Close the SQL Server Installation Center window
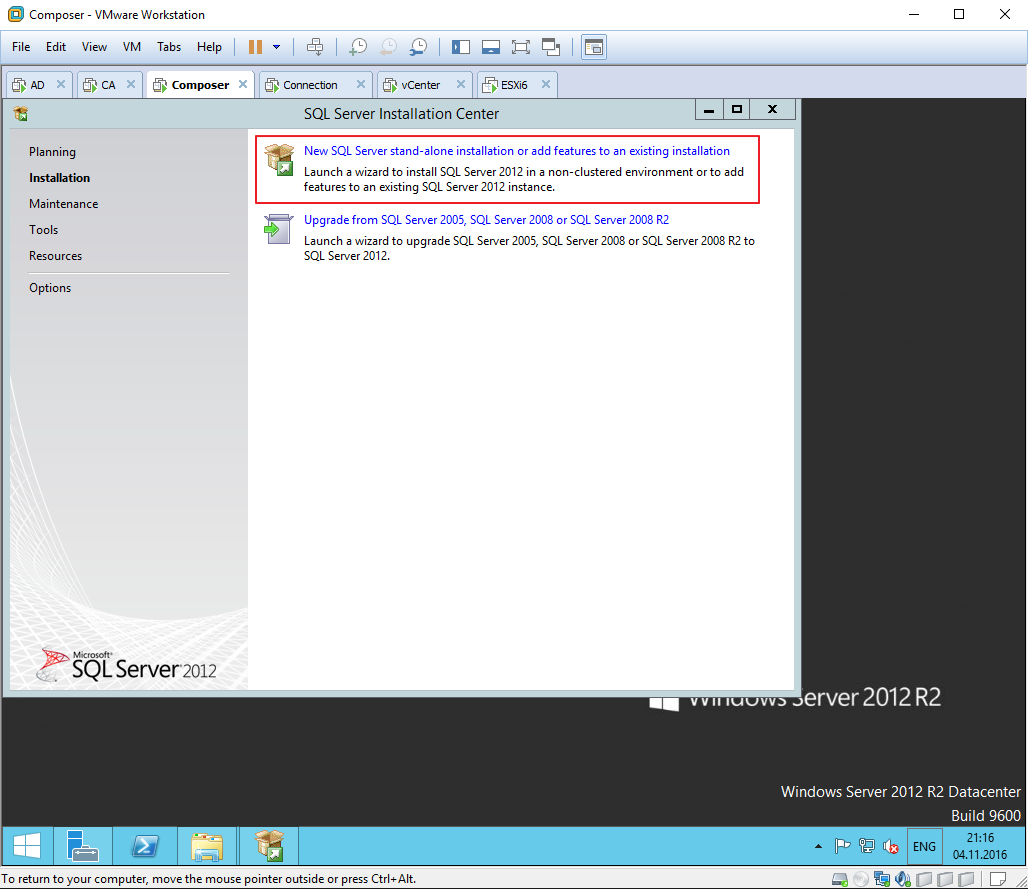Viewport: 1028px width, 889px height. pyautogui.click(x=772, y=109)
